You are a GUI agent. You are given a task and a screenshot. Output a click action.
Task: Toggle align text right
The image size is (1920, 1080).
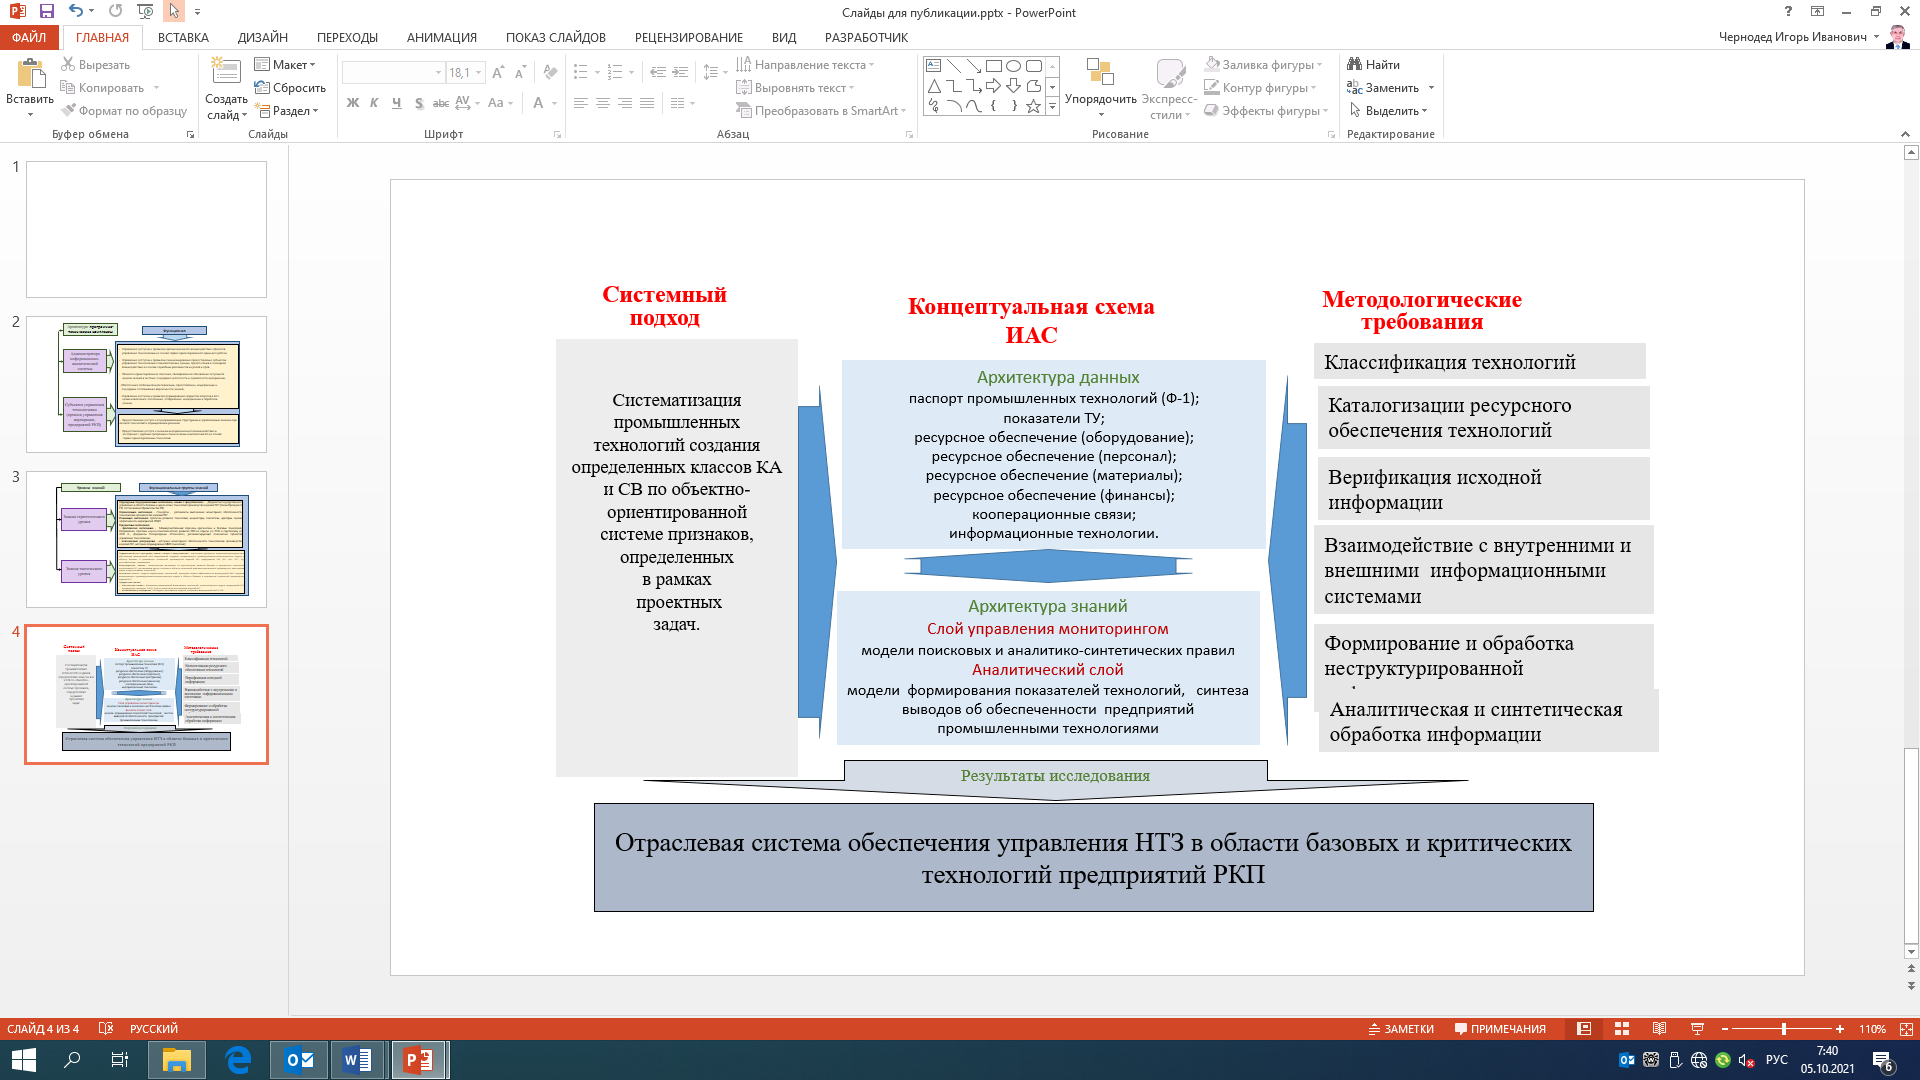625,103
